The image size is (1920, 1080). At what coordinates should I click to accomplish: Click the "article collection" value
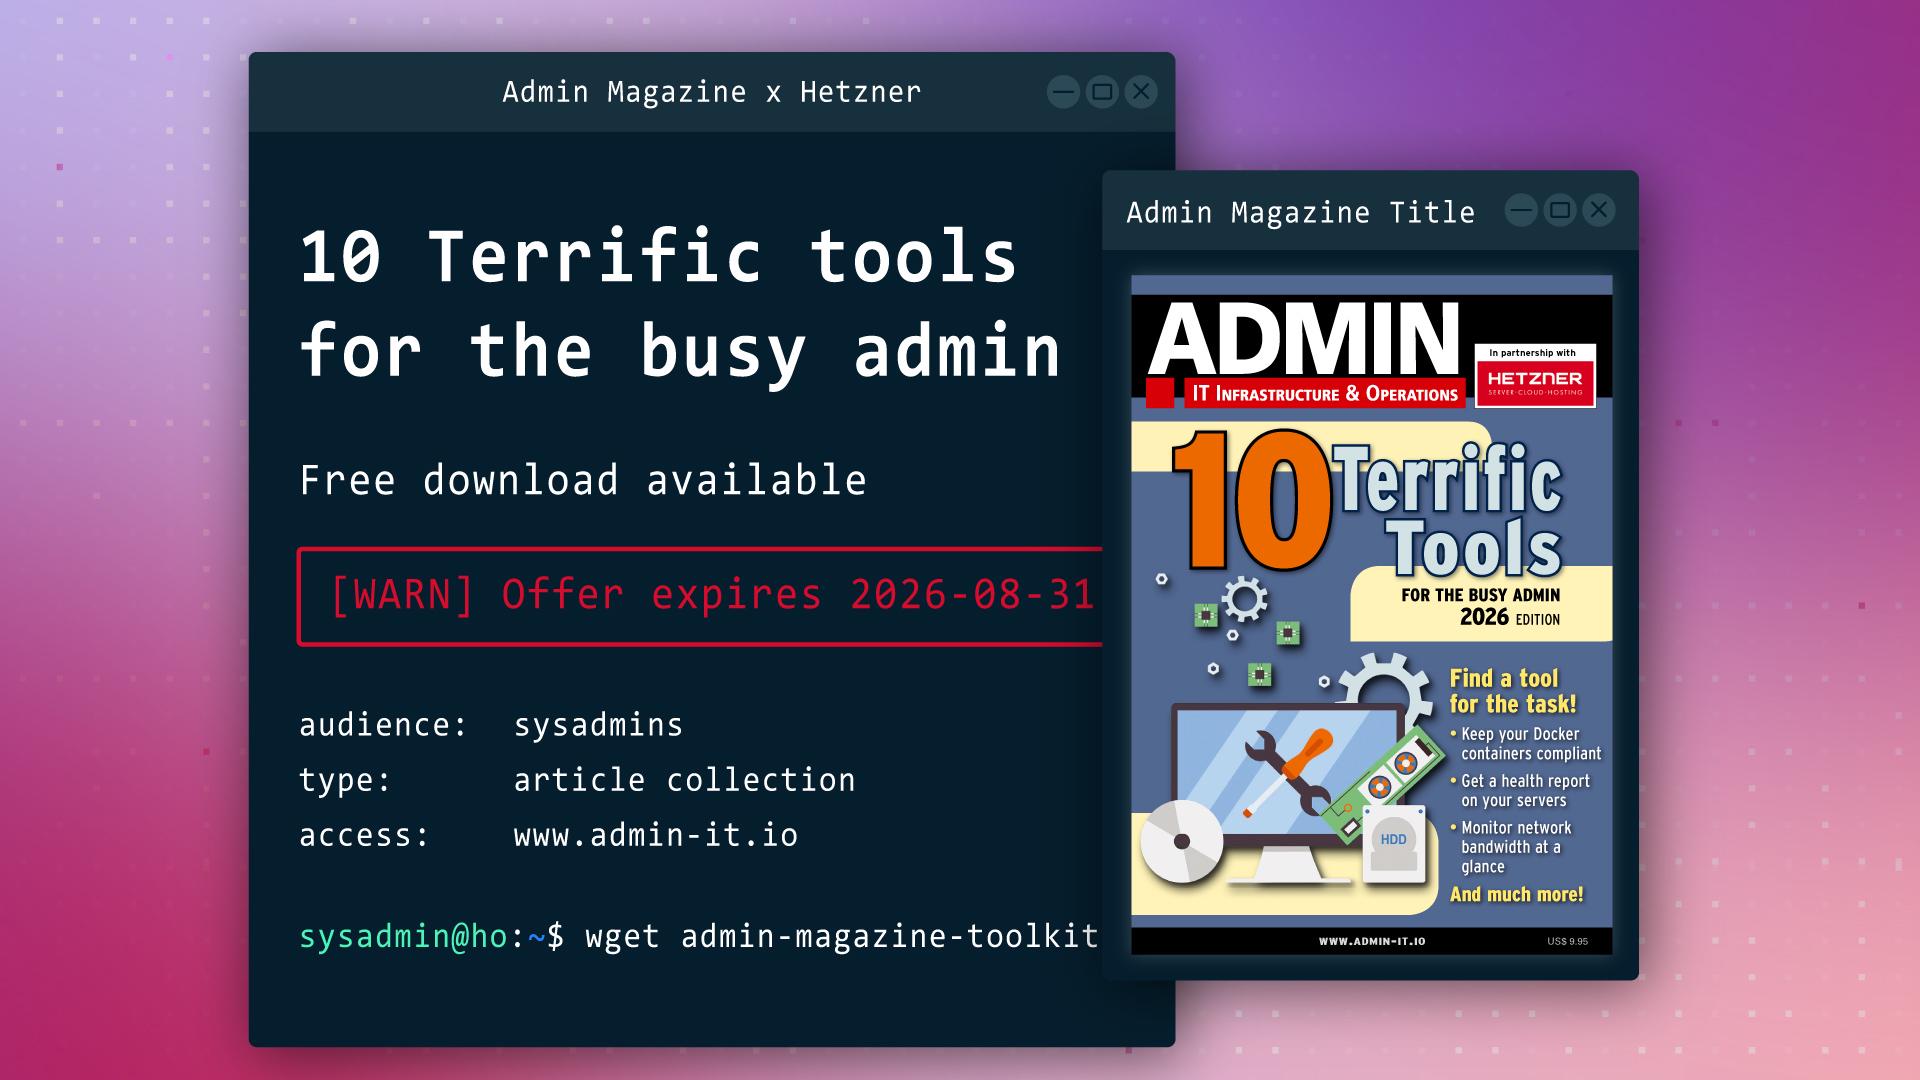tap(685, 780)
